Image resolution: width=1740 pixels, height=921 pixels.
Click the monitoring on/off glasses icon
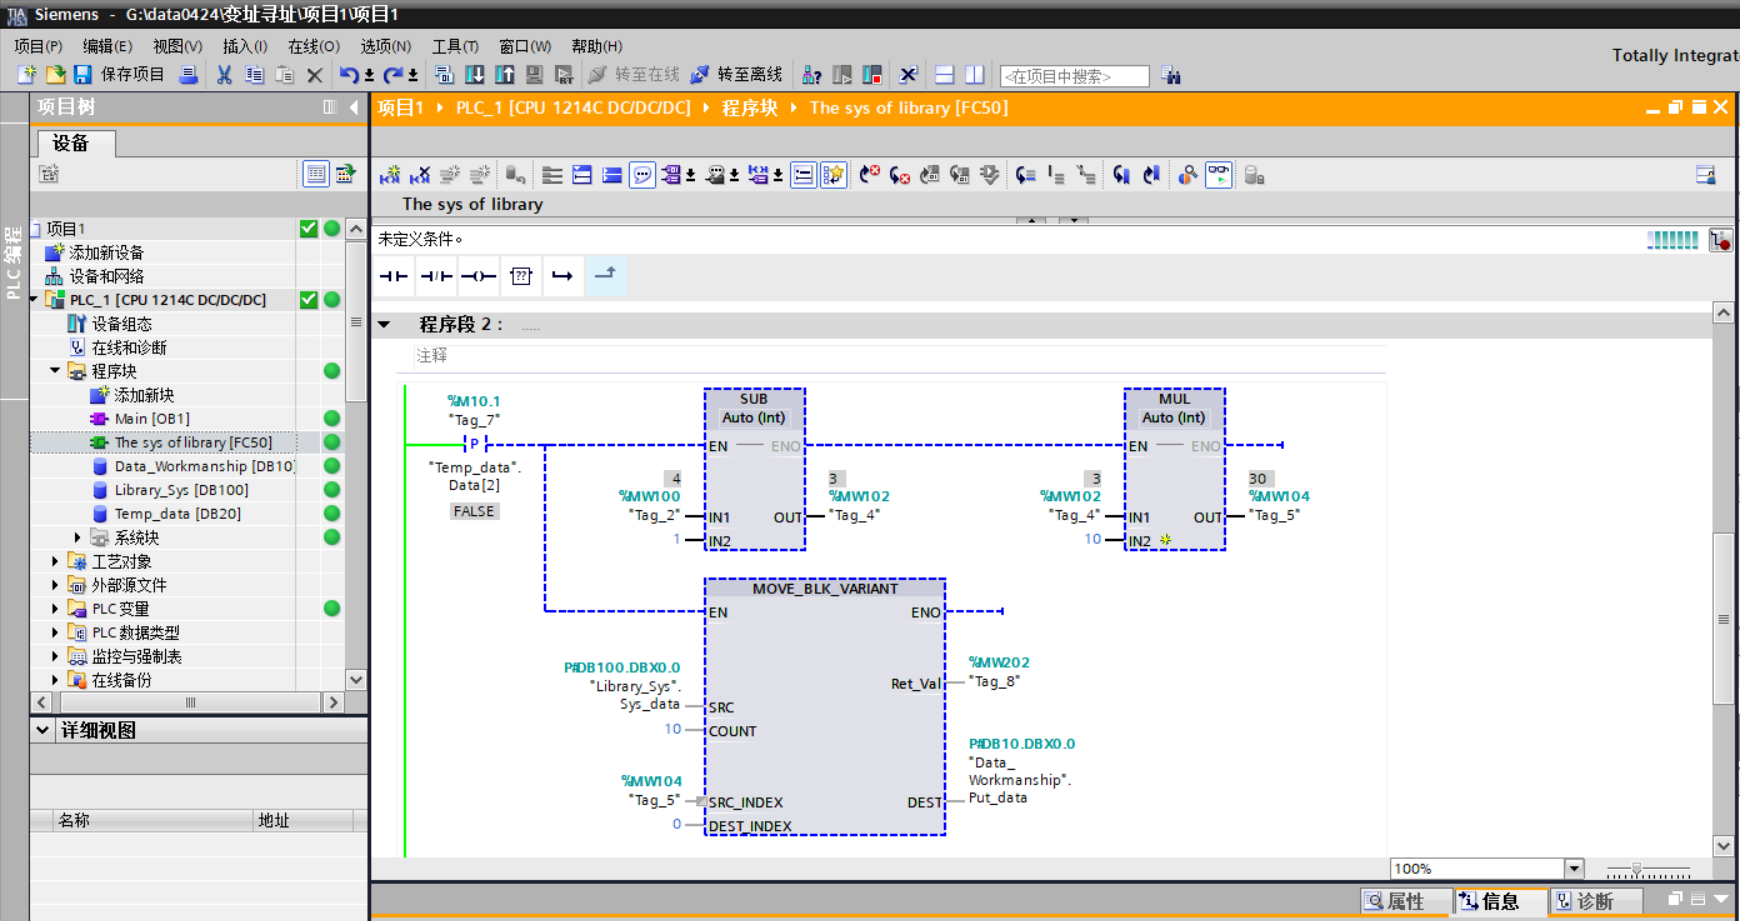pyautogui.click(x=1218, y=175)
